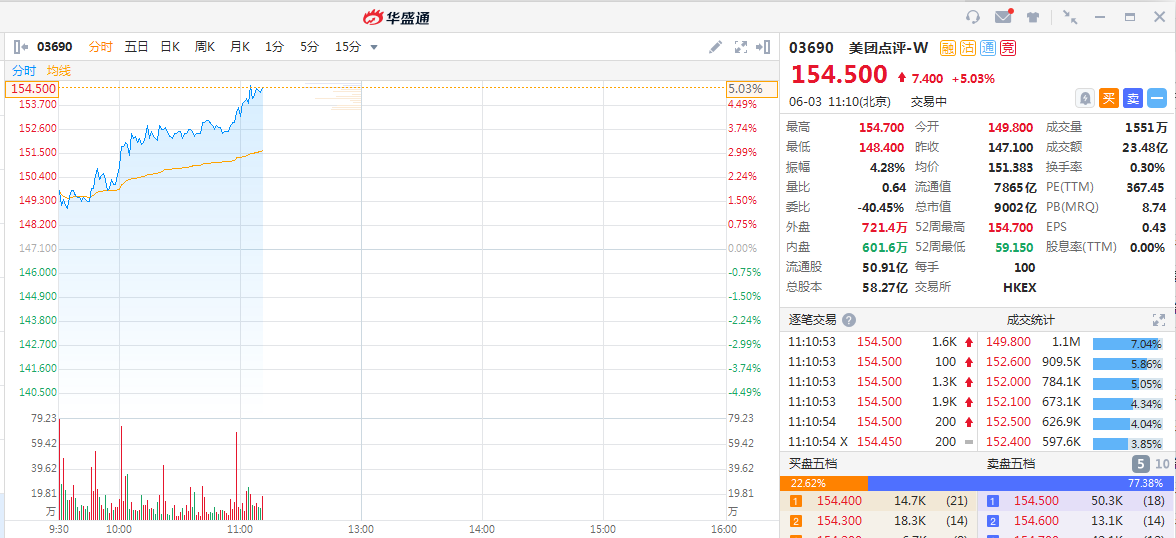This screenshot has height=538, width=1176.
Task: Click the 竞 auction tag badge
Action: point(1008,48)
